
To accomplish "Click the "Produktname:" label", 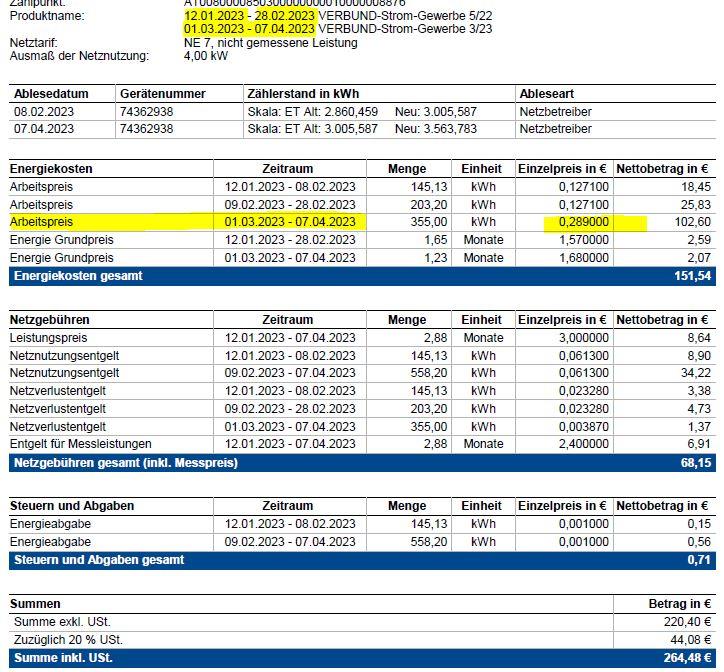I will [47, 16].
